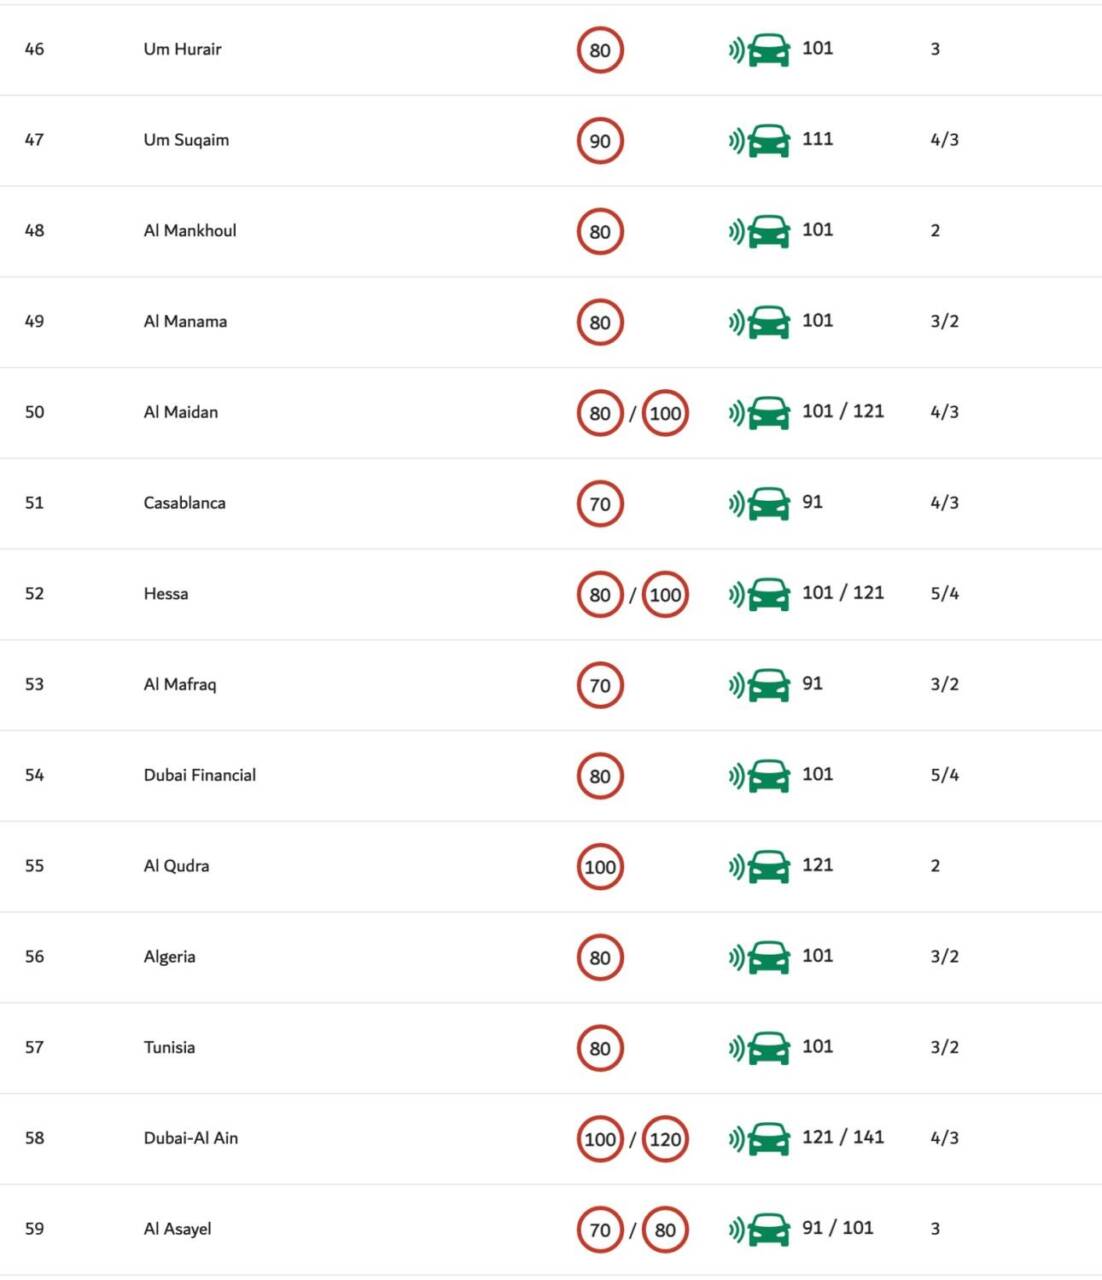Click the 91 / 101 radar speed text
The width and height of the screenshot is (1102, 1280).
838,1228
